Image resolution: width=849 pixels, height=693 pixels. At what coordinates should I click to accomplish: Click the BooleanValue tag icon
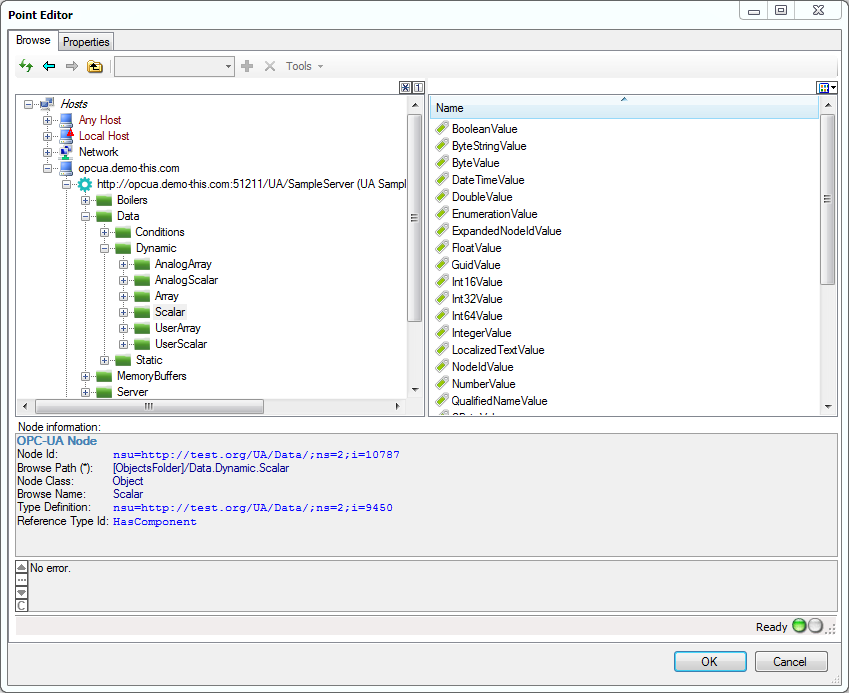[442, 129]
